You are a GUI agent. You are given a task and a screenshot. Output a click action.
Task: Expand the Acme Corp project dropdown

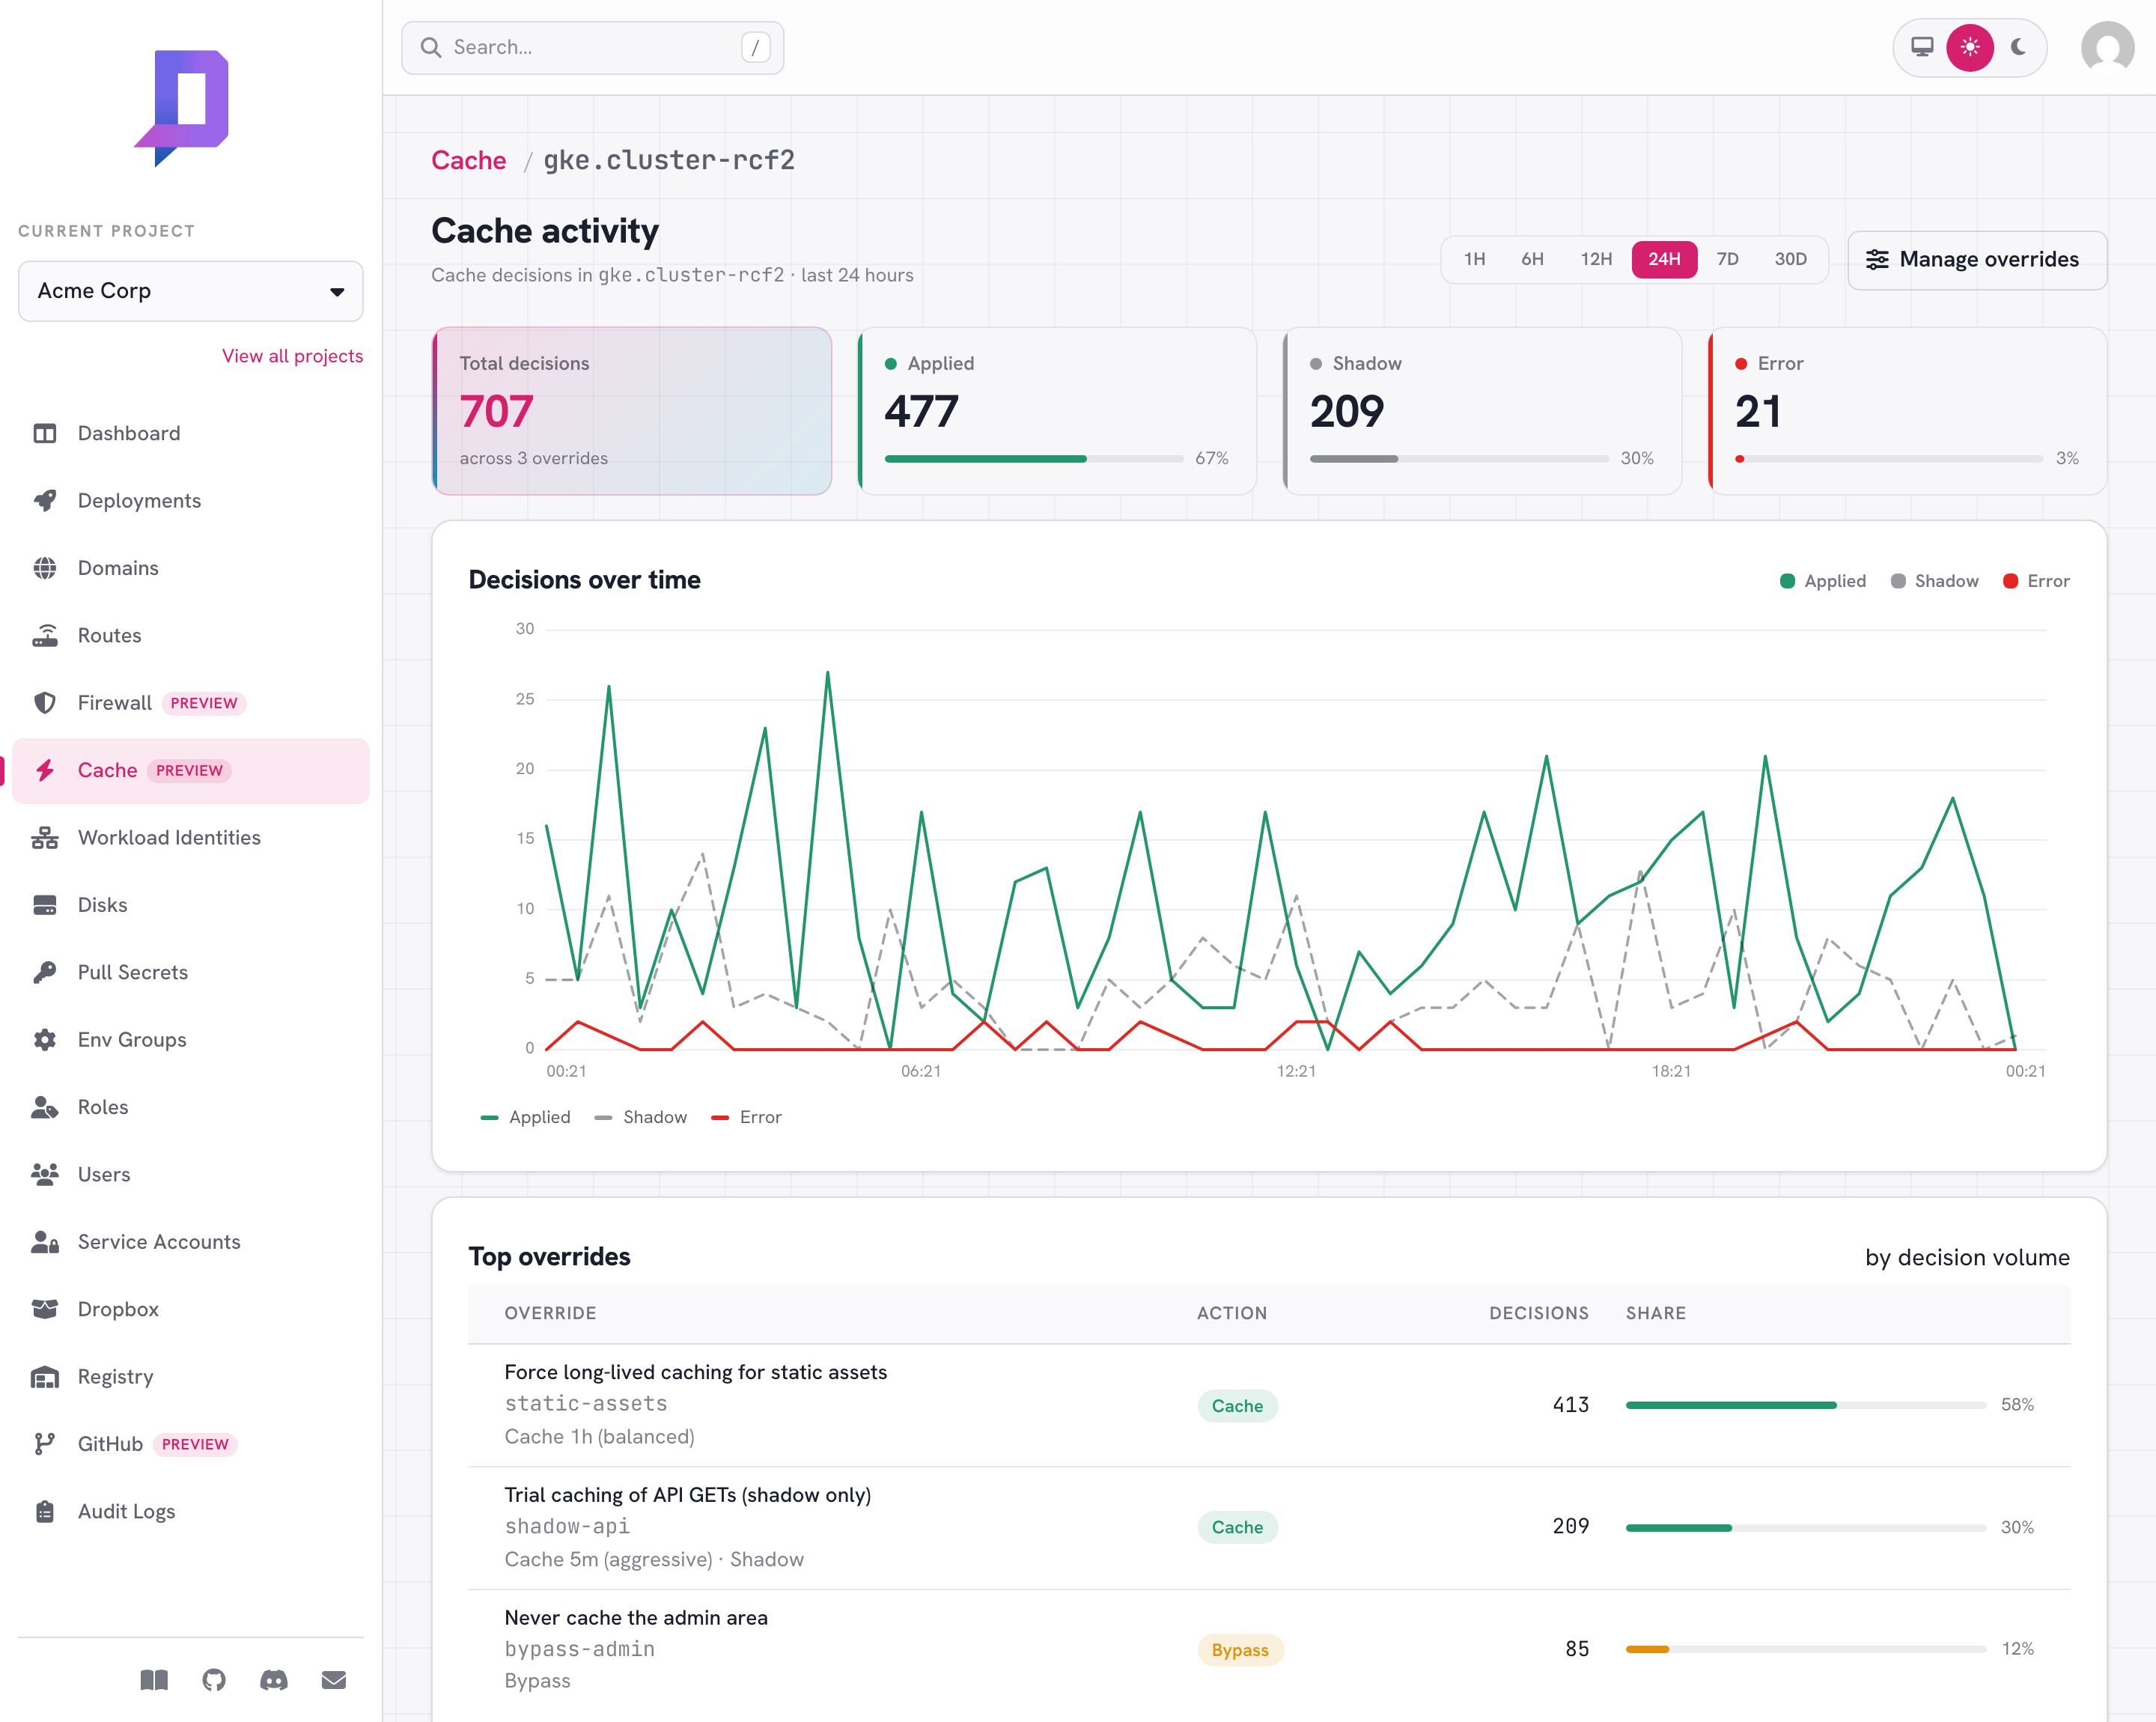click(191, 291)
